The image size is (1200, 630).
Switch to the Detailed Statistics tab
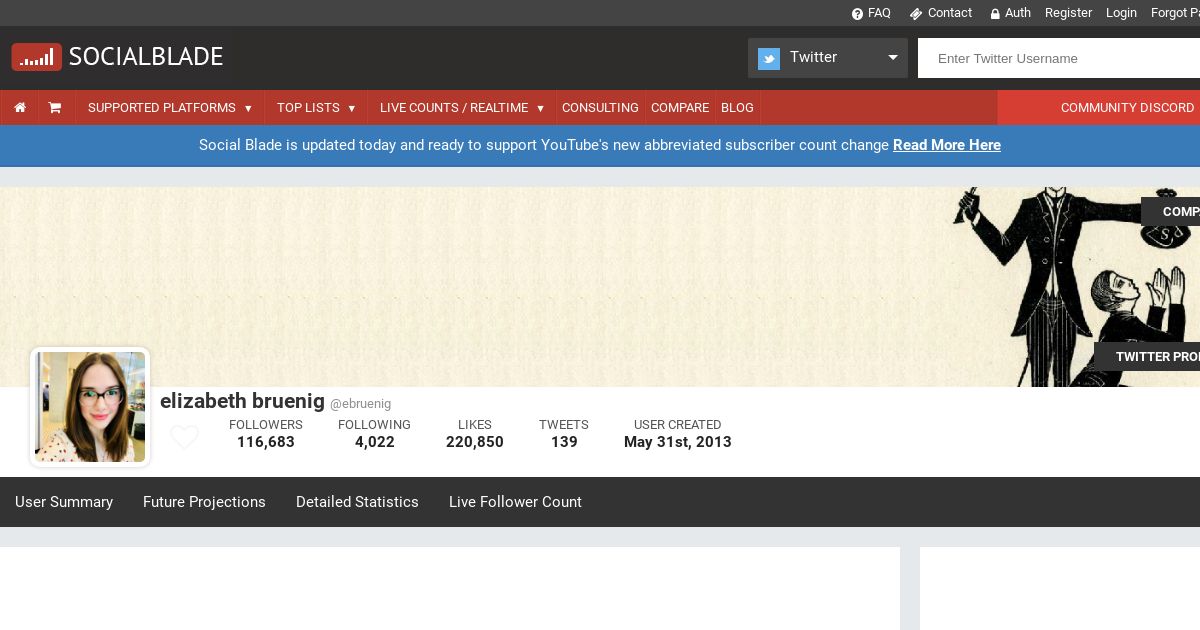pyautogui.click(x=357, y=502)
